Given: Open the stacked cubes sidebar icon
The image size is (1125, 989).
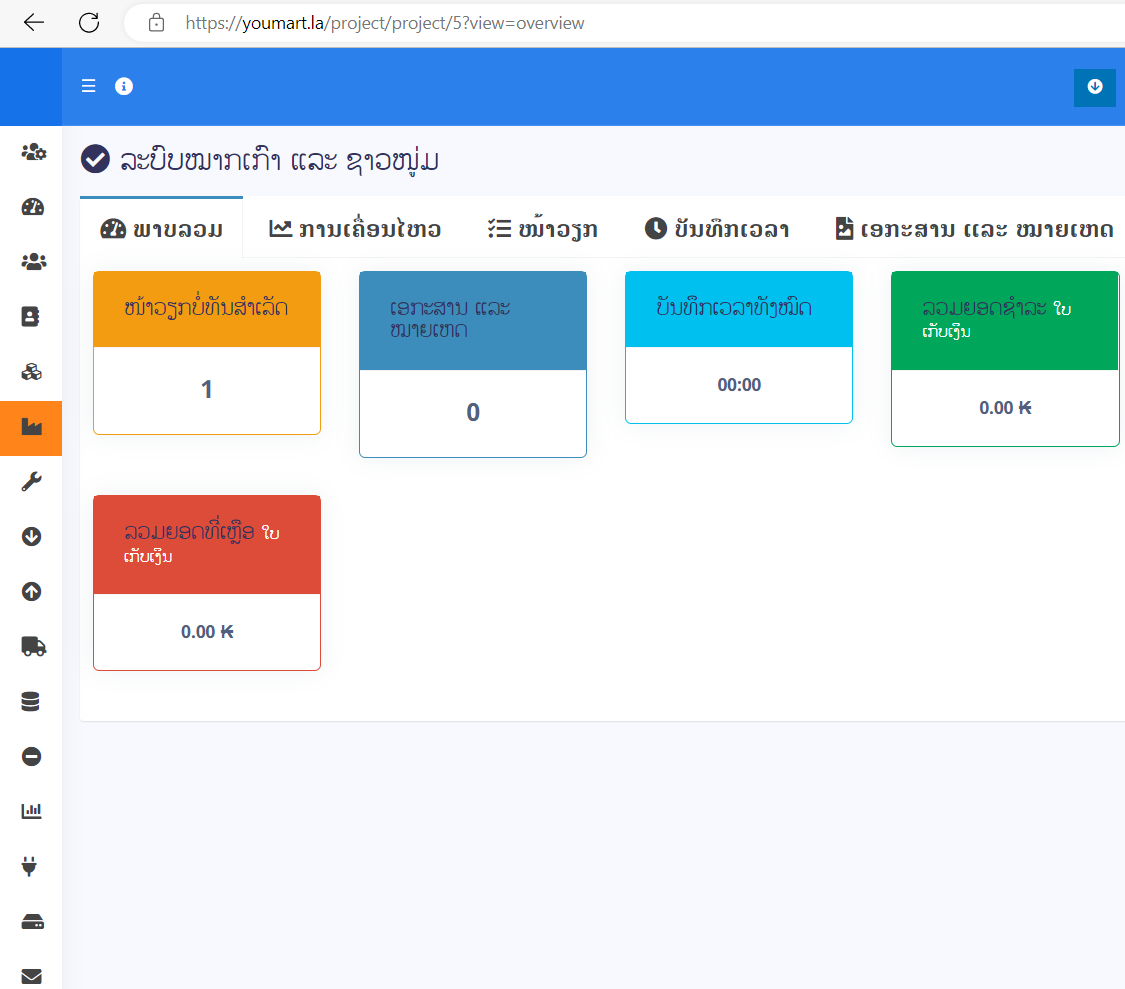Looking at the screenshot, I should pos(32,372).
